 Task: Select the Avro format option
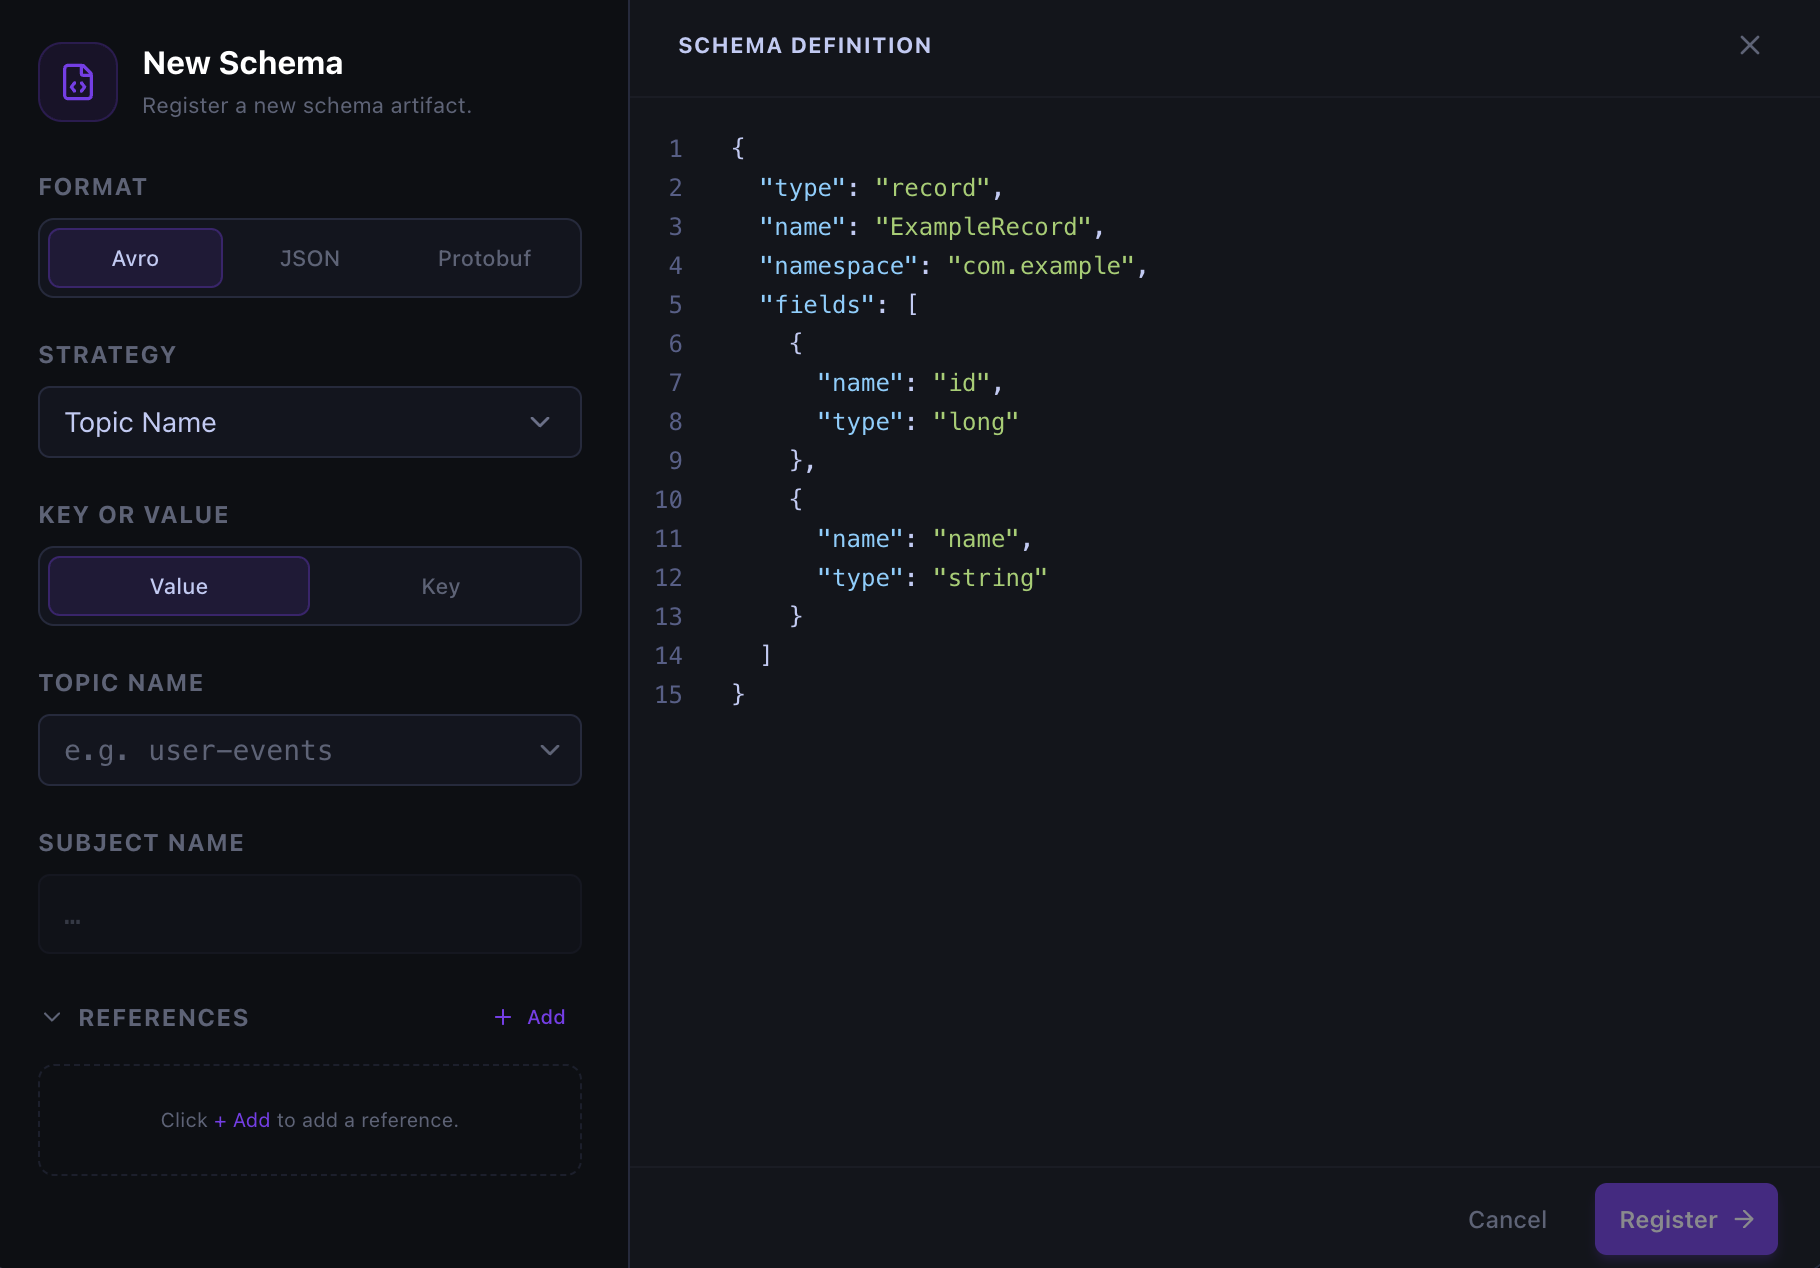pos(135,258)
